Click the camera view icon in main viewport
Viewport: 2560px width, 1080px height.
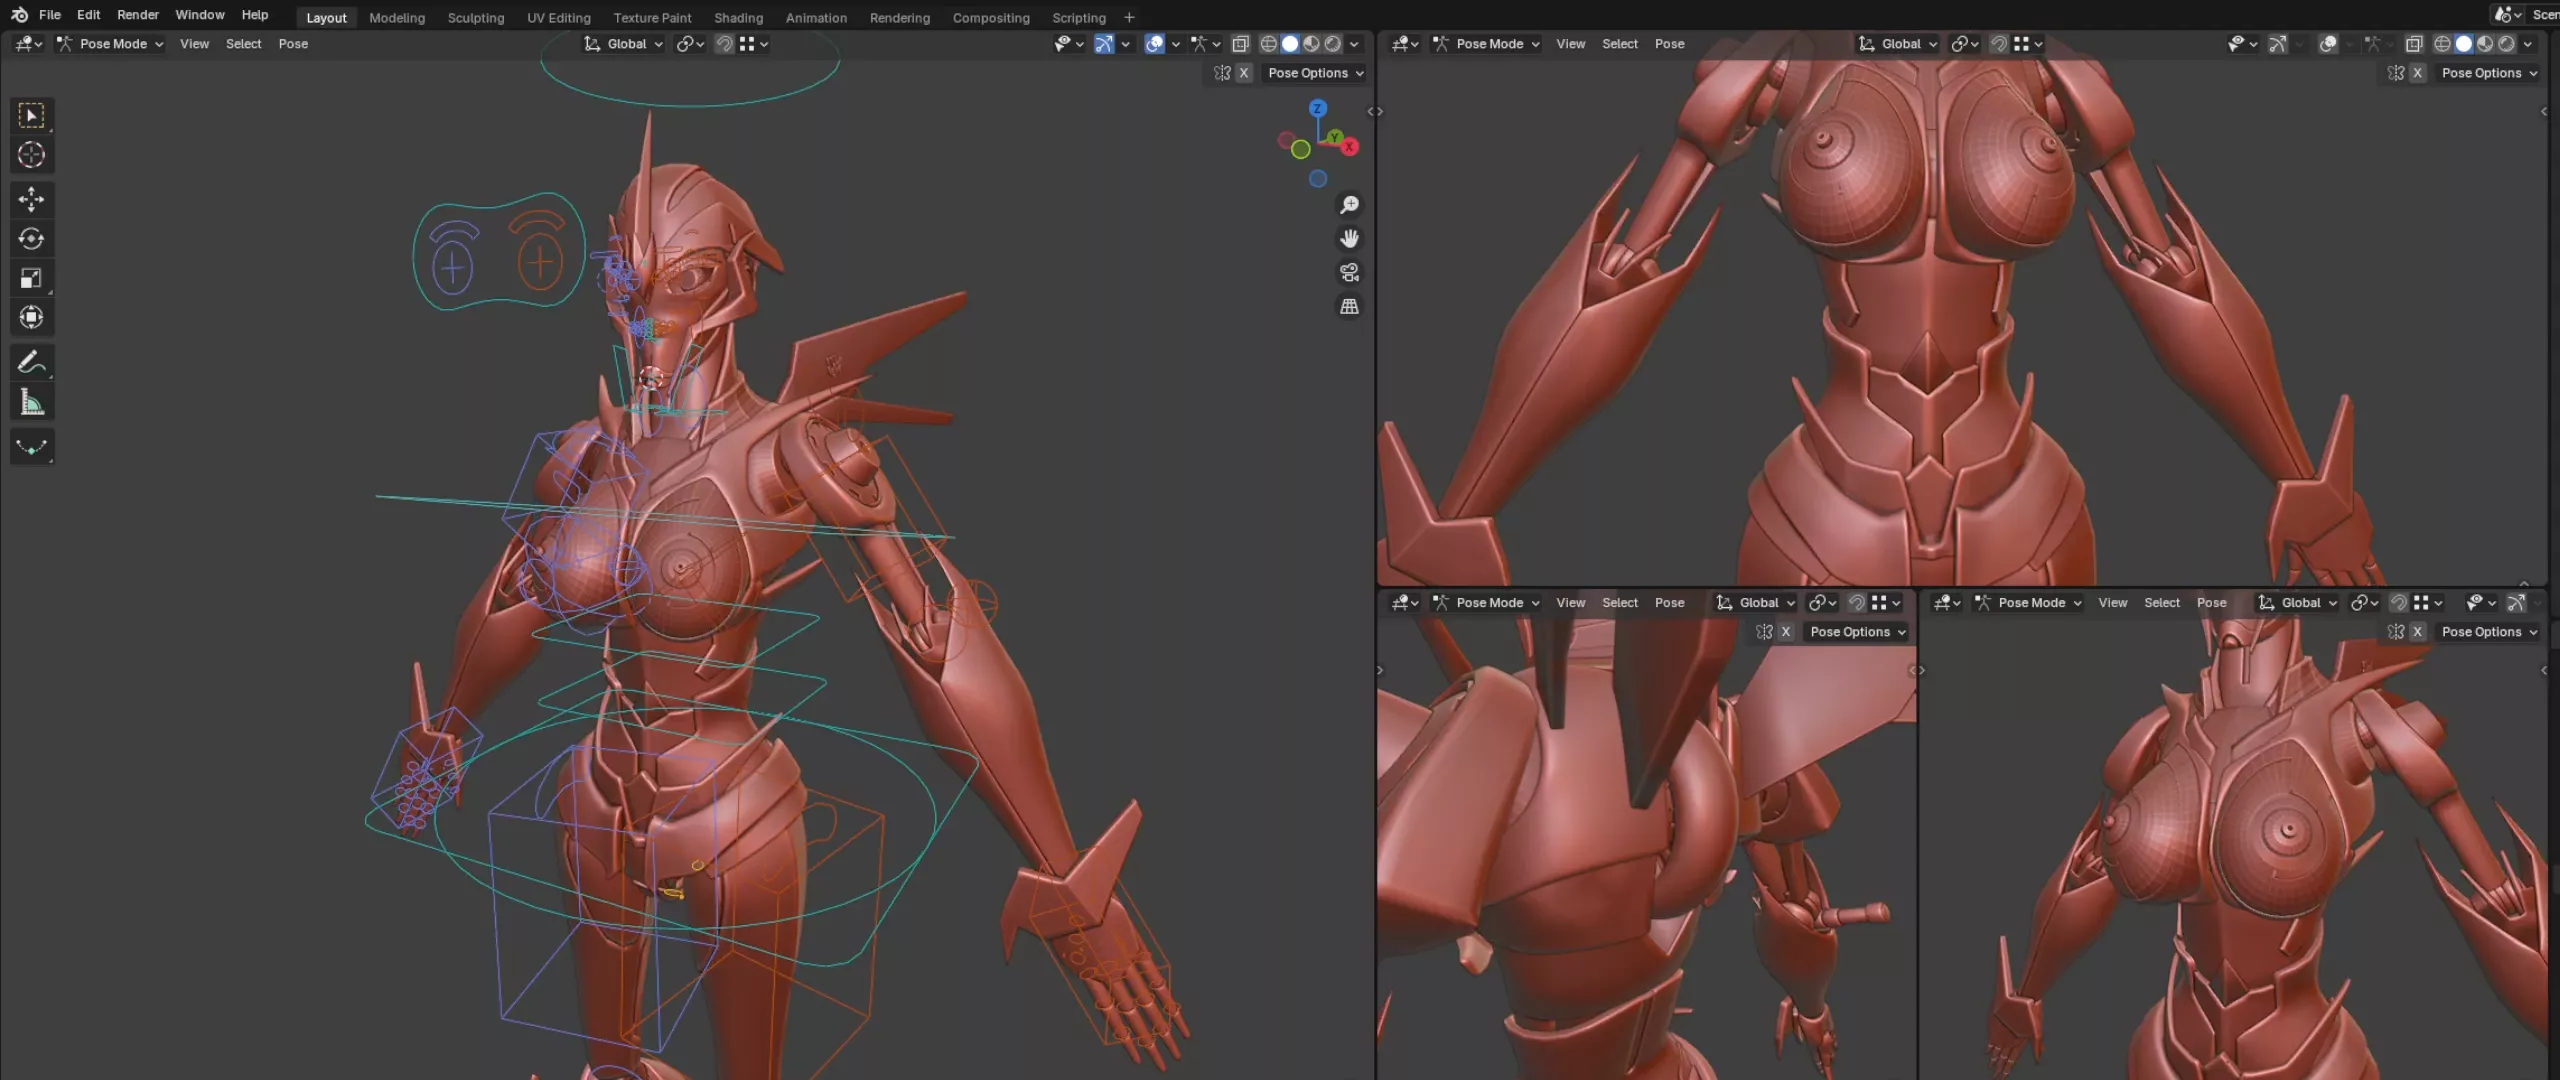click(x=1349, y=272)
